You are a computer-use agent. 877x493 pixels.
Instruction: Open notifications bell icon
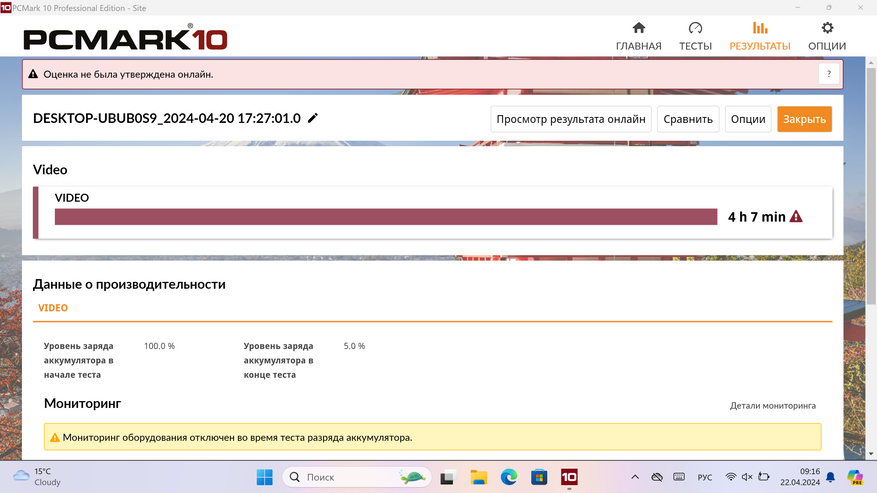click(x=831, y=477)
